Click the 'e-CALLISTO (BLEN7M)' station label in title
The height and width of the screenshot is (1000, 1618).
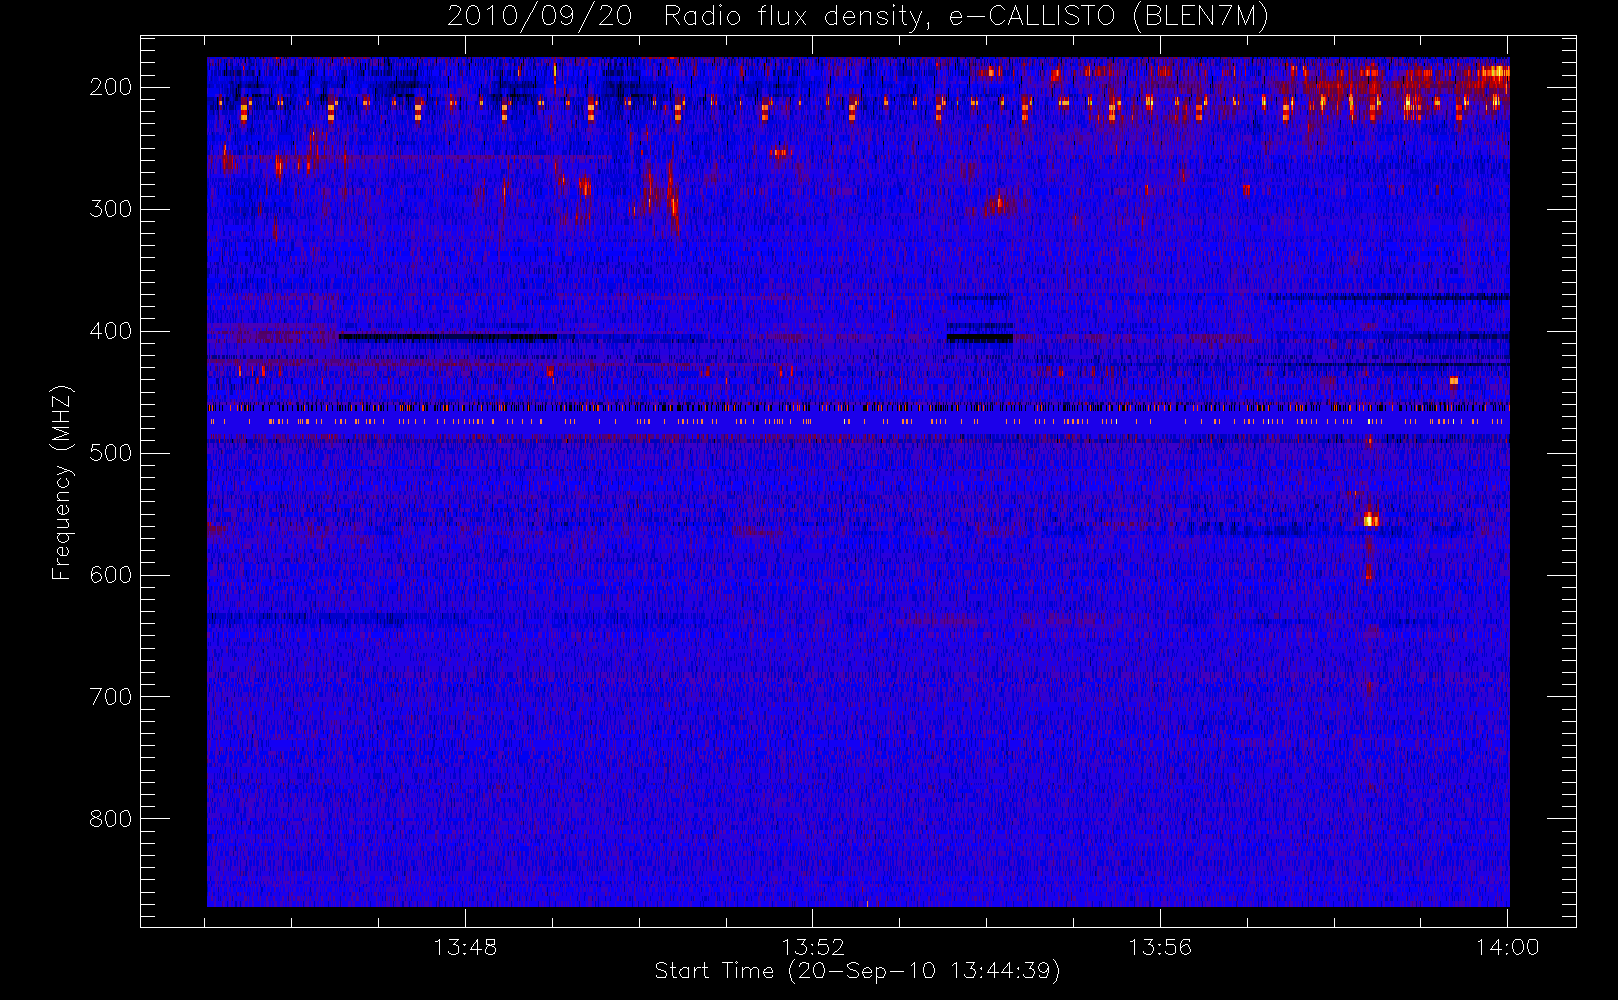1109,17
